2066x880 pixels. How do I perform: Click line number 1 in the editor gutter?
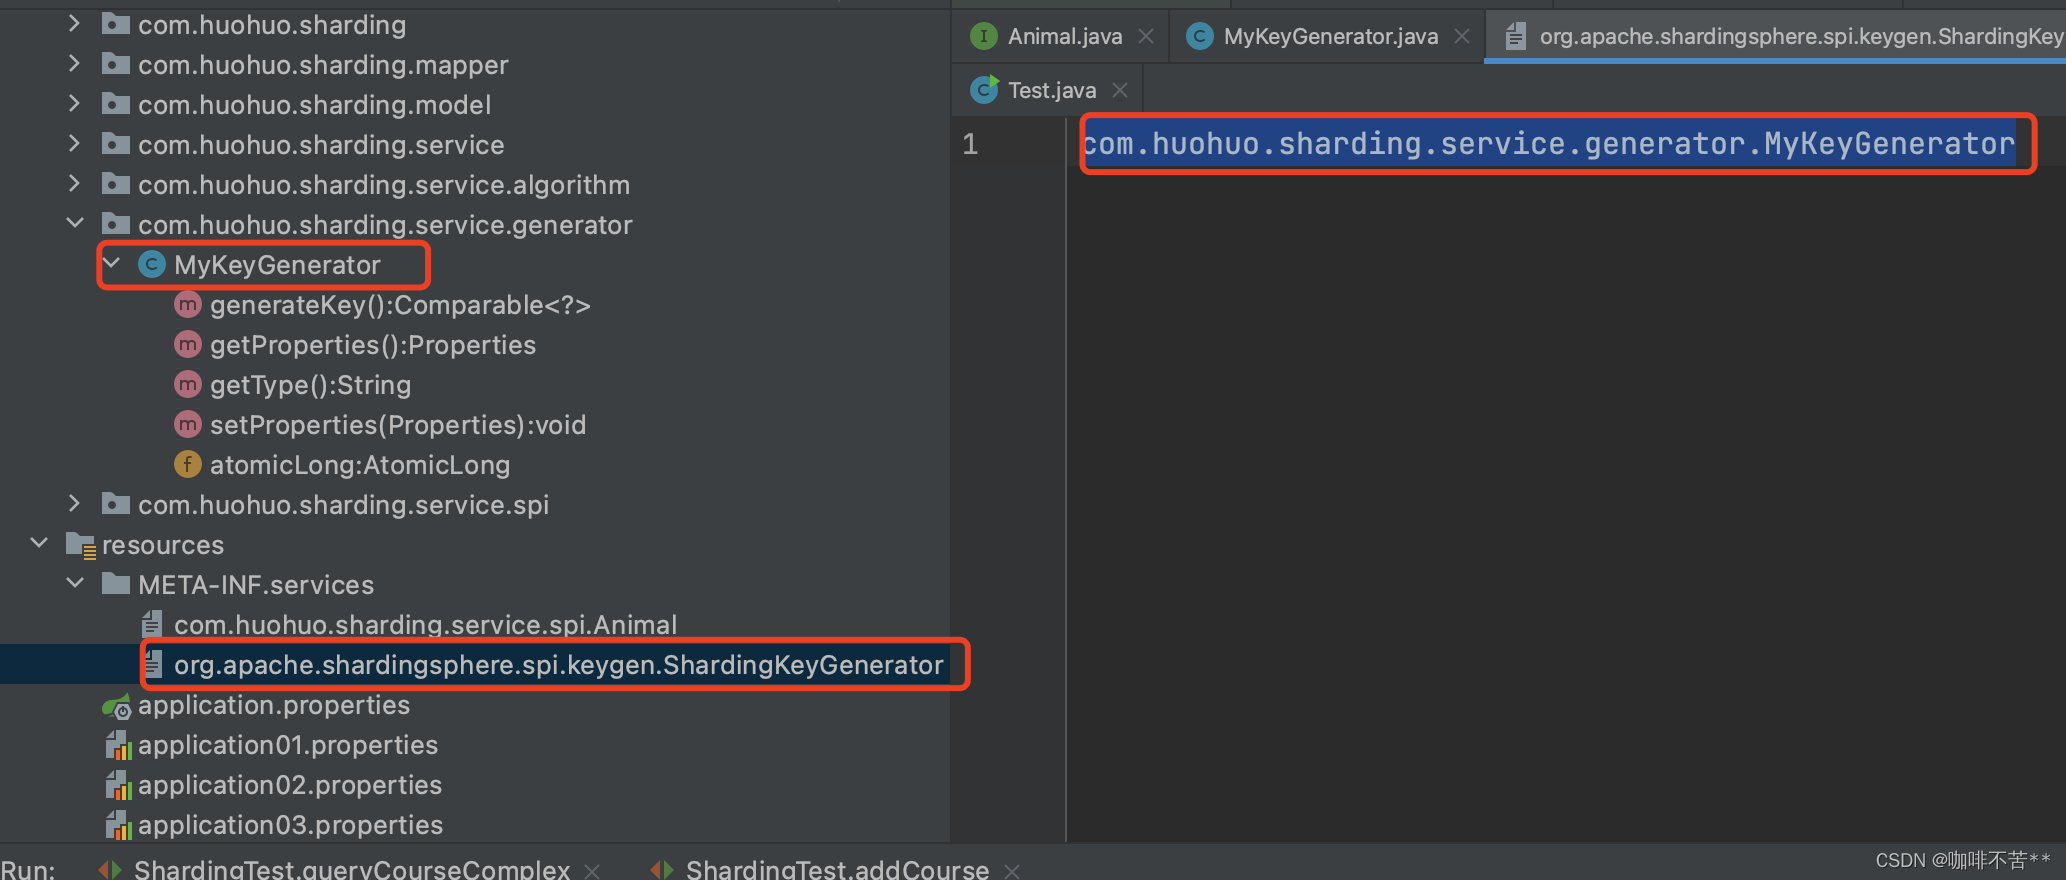[x=970, y=144]
